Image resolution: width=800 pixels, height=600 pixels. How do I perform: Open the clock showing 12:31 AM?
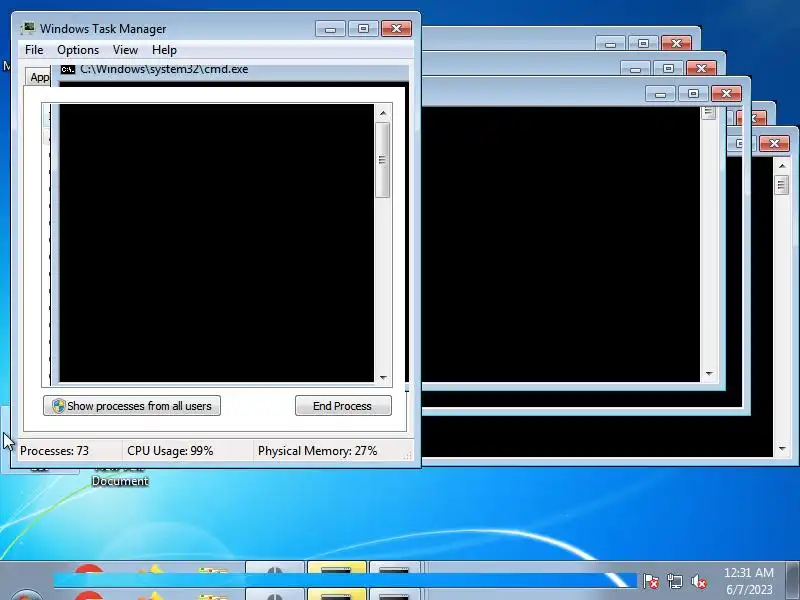[748, 581]
